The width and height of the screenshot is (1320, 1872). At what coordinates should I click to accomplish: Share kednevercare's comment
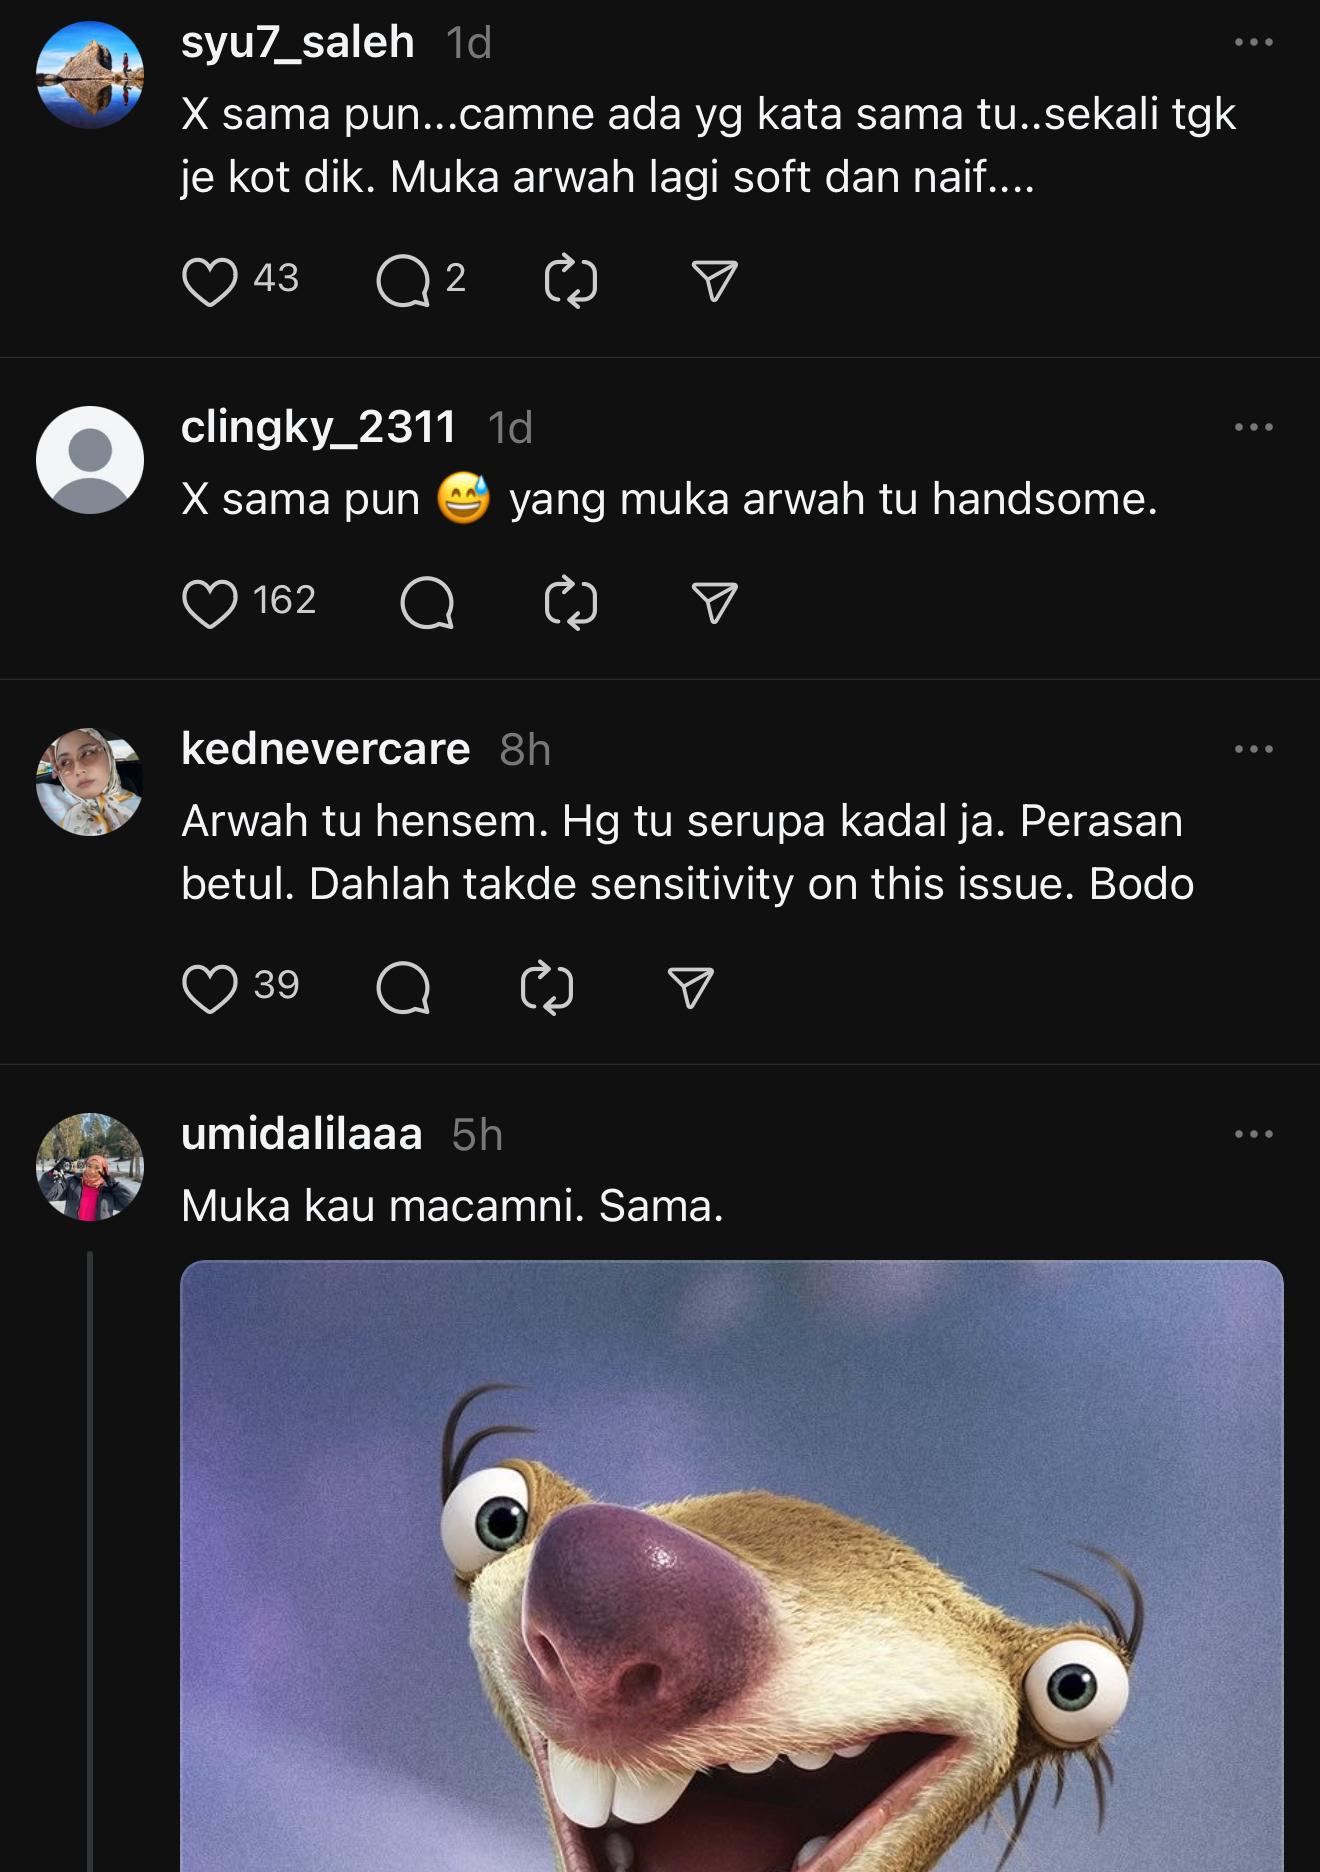click(x=690, y=988)
